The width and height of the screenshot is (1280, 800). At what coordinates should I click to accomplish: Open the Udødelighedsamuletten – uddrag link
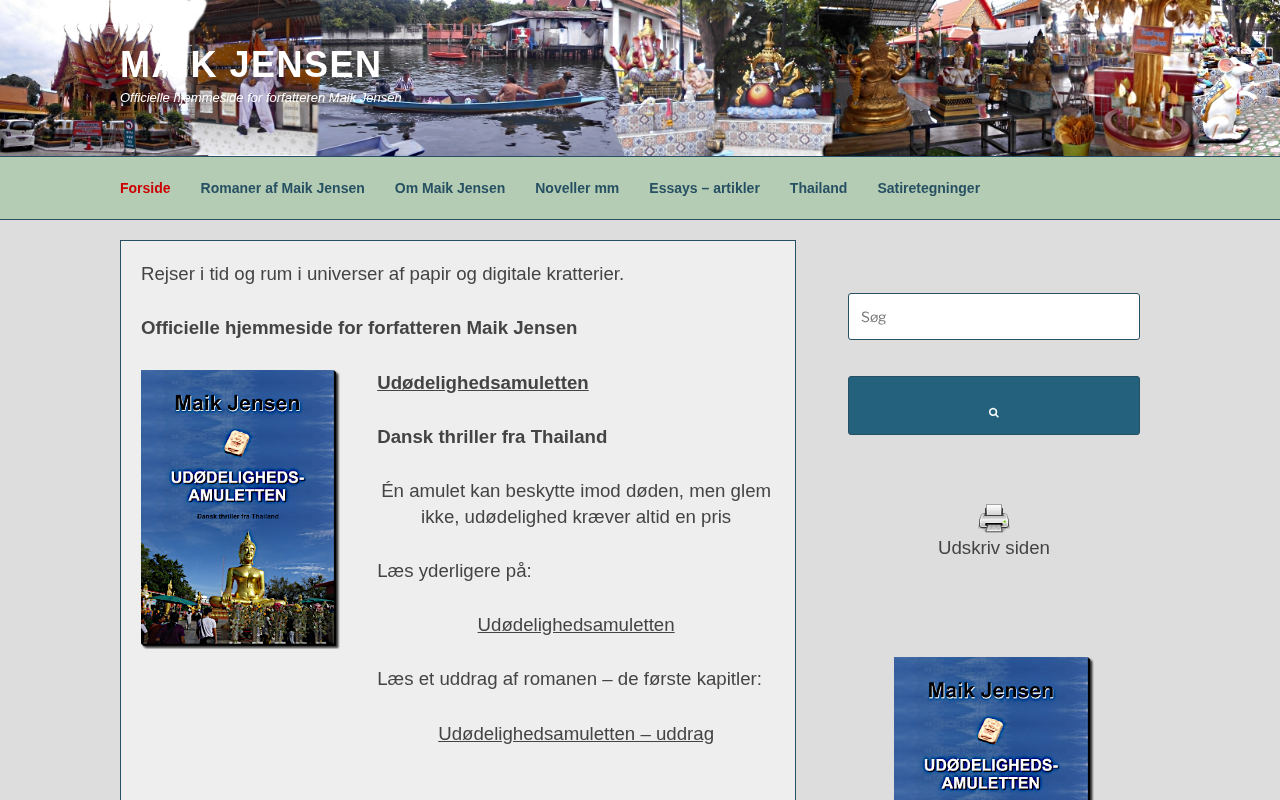click(576, 734)
